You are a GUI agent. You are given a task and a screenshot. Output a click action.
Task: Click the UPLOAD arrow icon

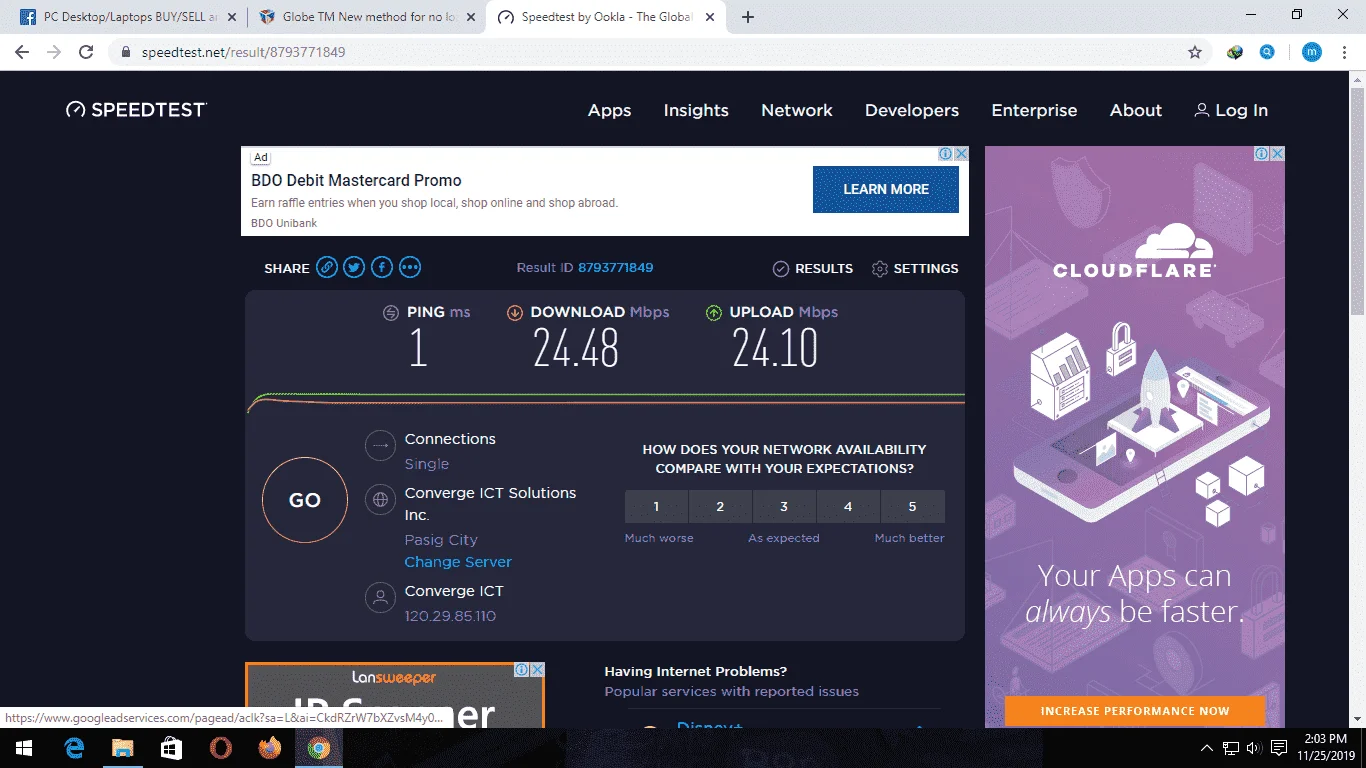714,312
